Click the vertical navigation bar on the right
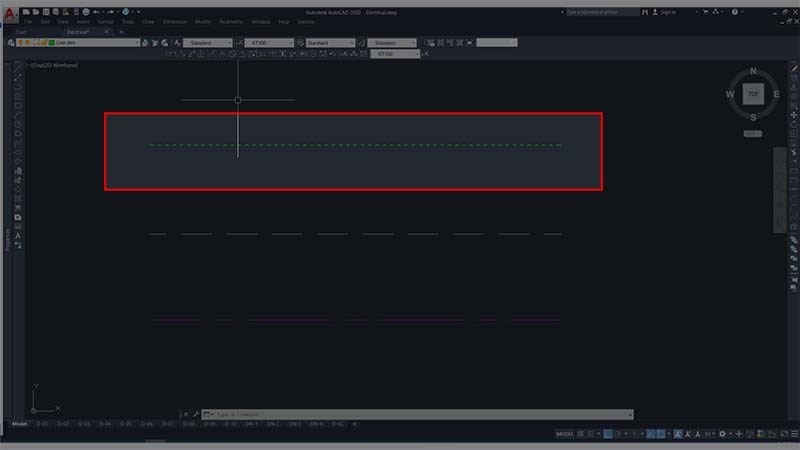 779,190
